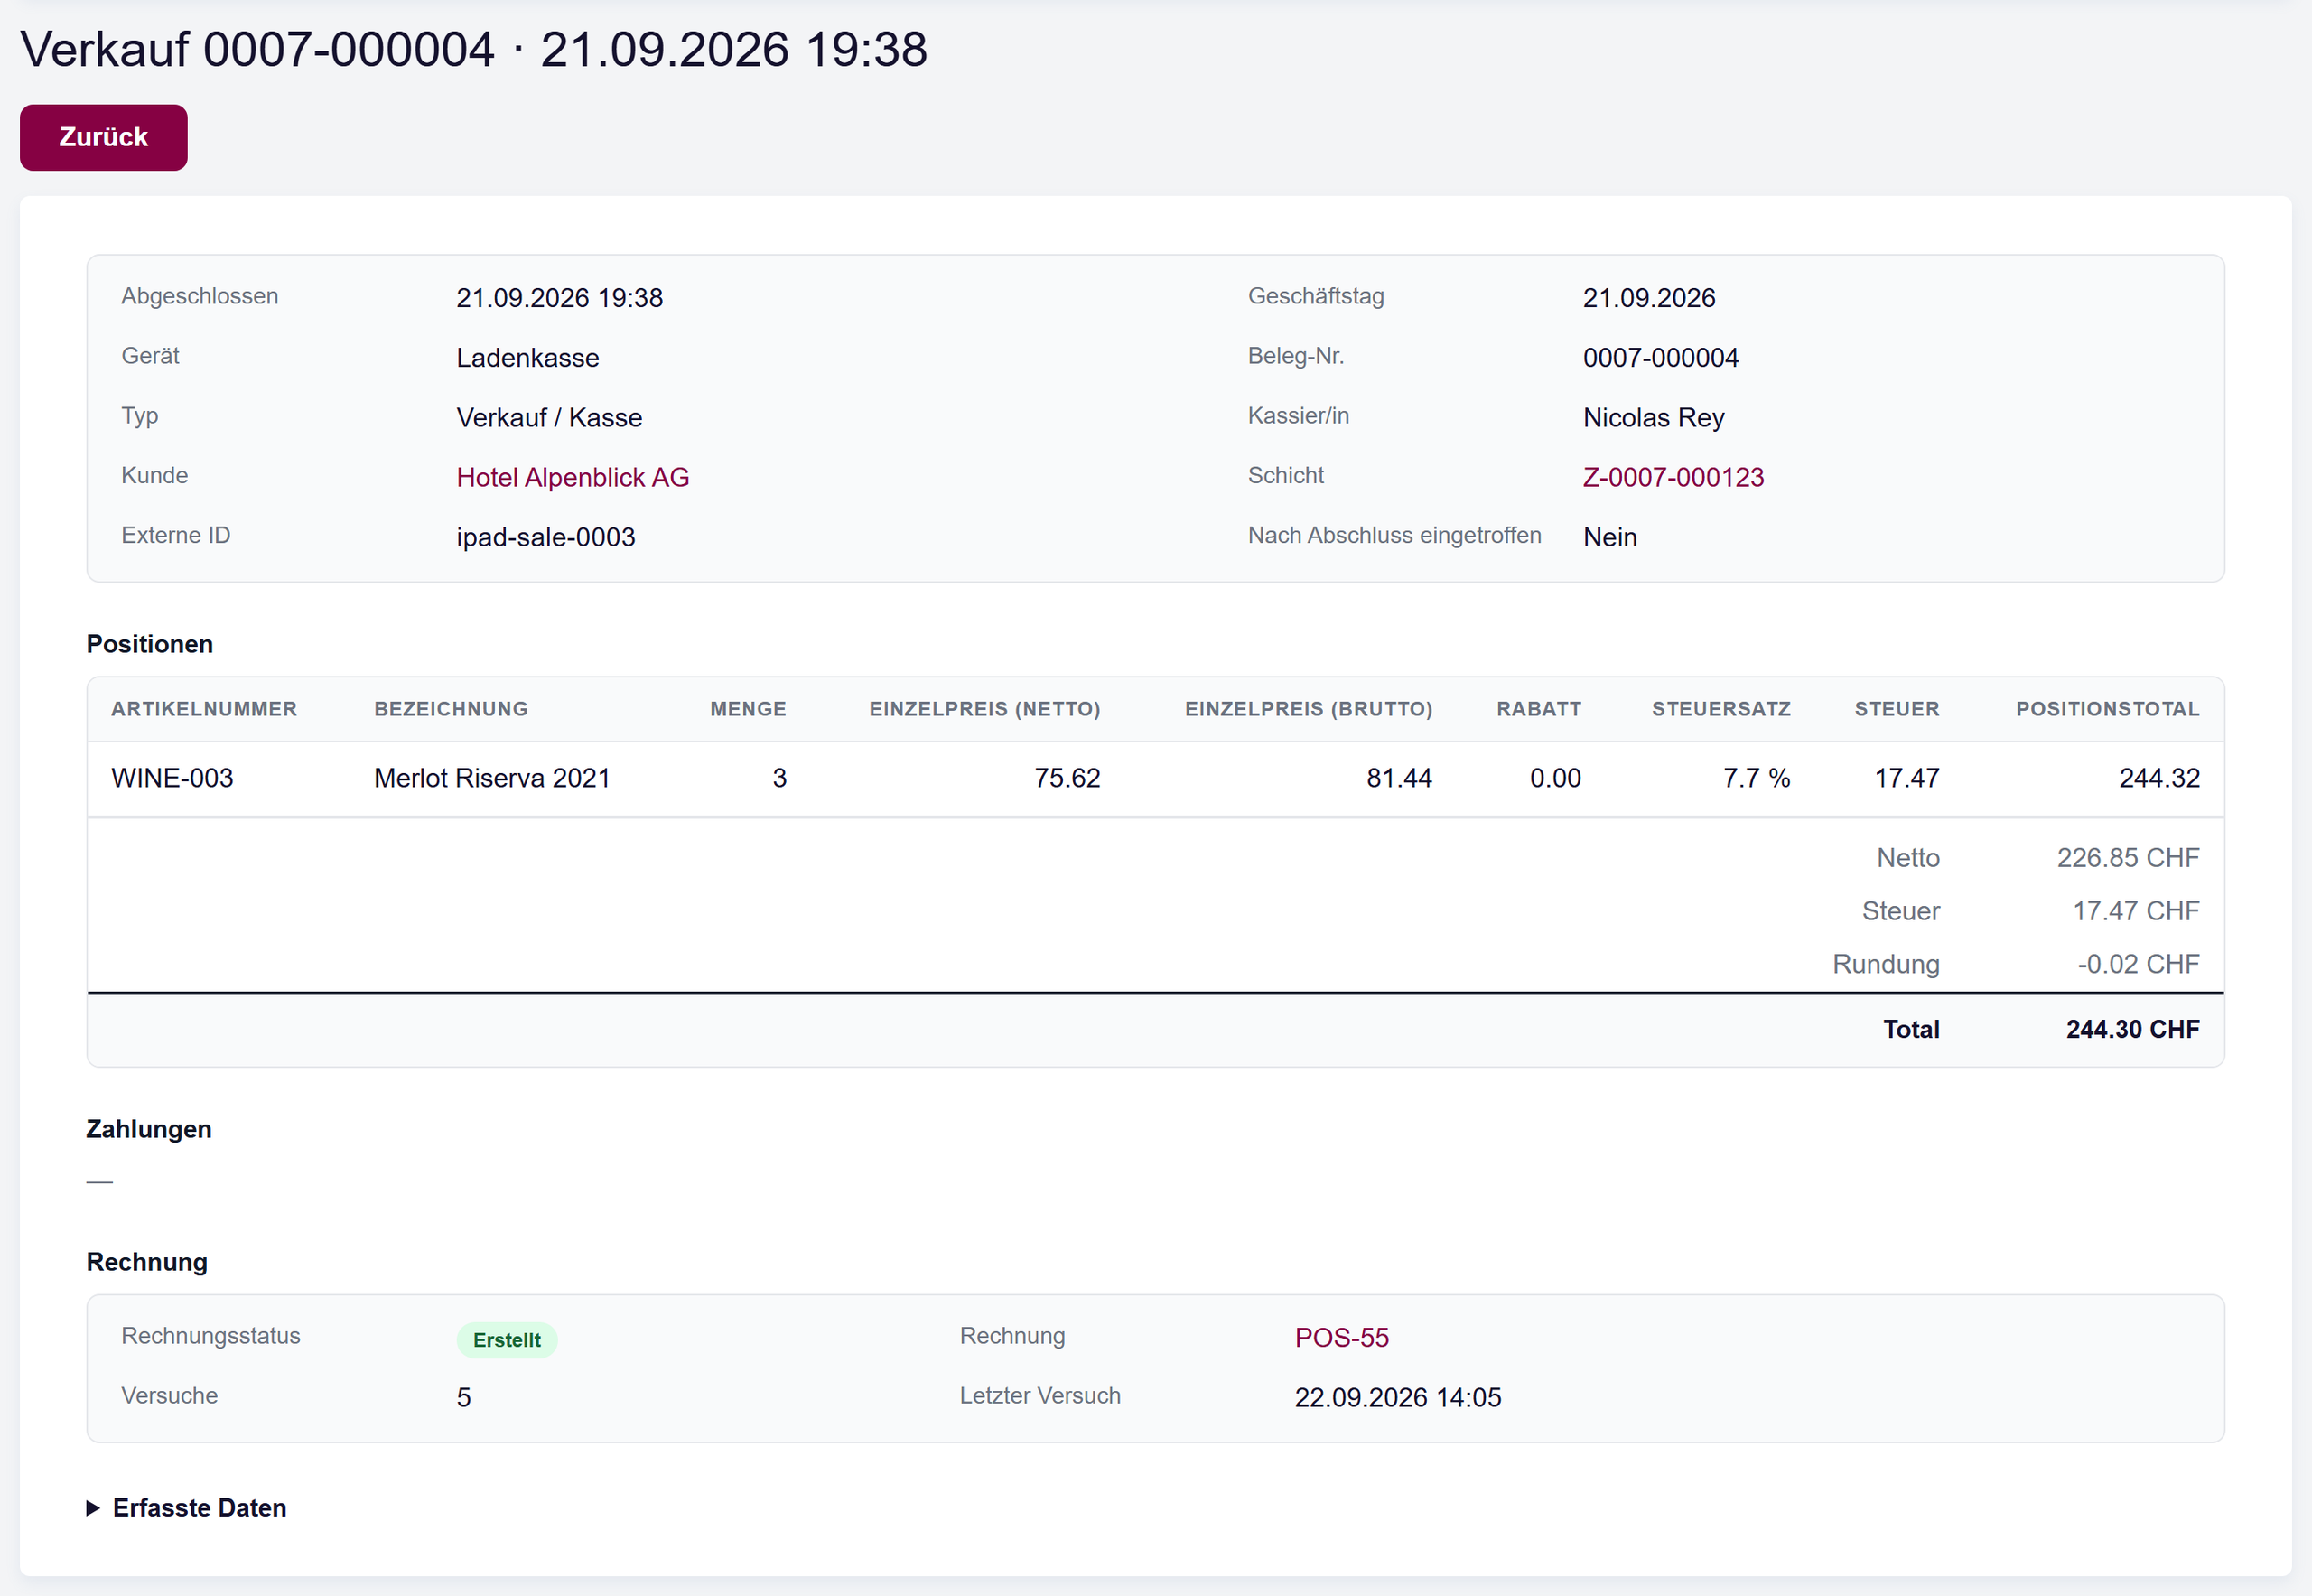Viewport: 2312px width, 1596px height.
Task: Click the Rechnung section heading
Action: coord(147,1262)
